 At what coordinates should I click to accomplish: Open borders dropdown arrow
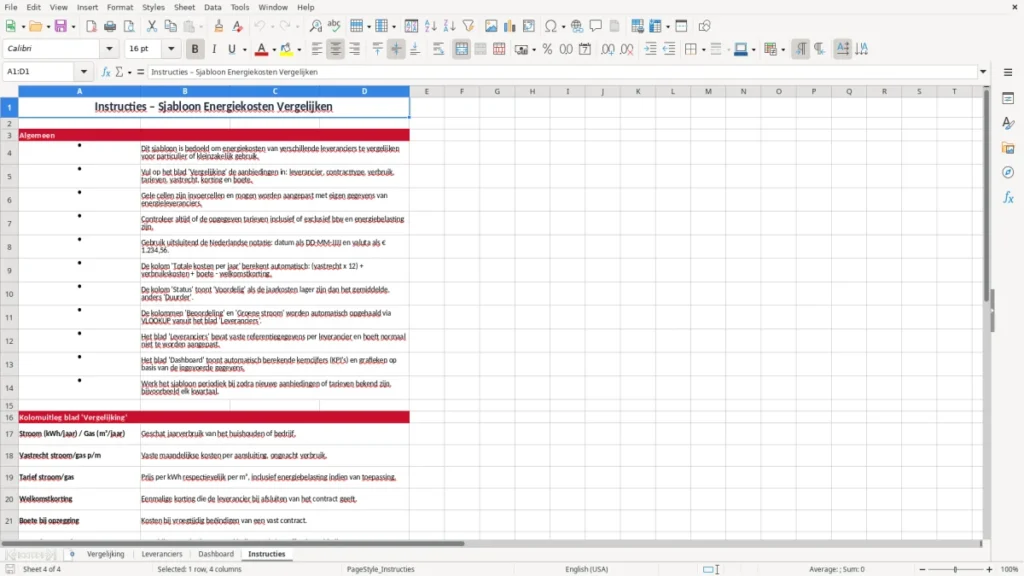703,50
